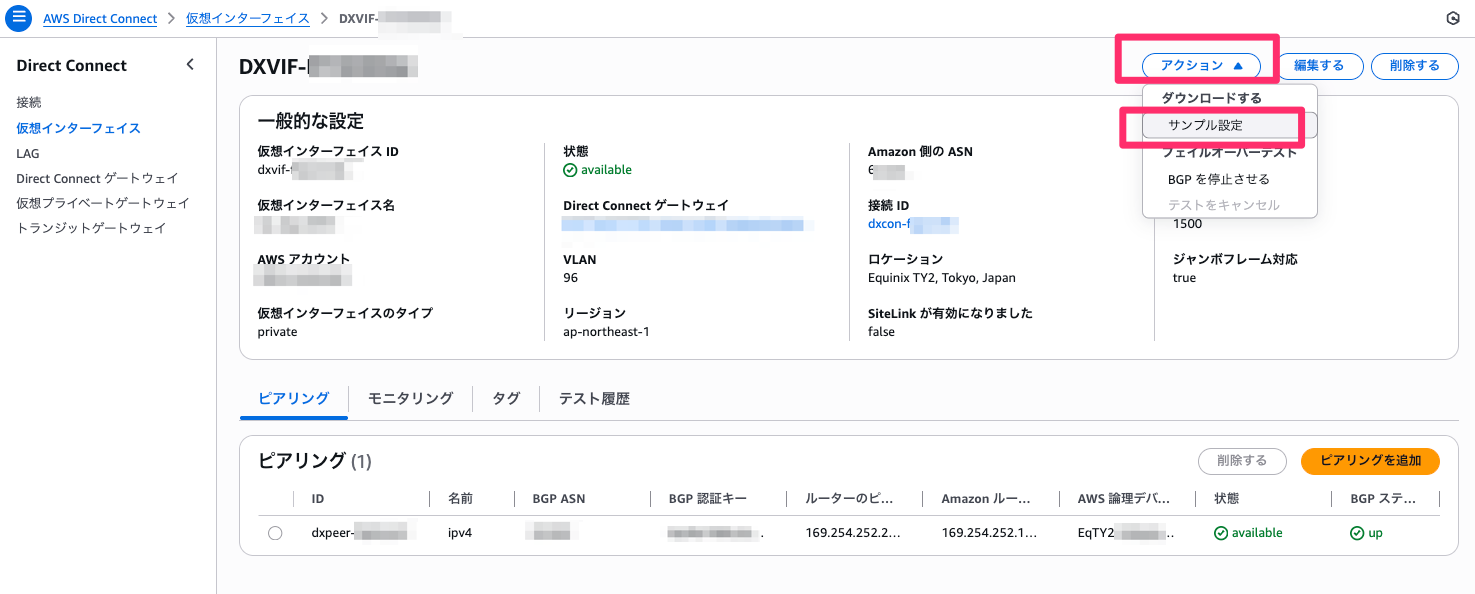
Task: Switch to the タグ tab
Action: click(506, 398)
